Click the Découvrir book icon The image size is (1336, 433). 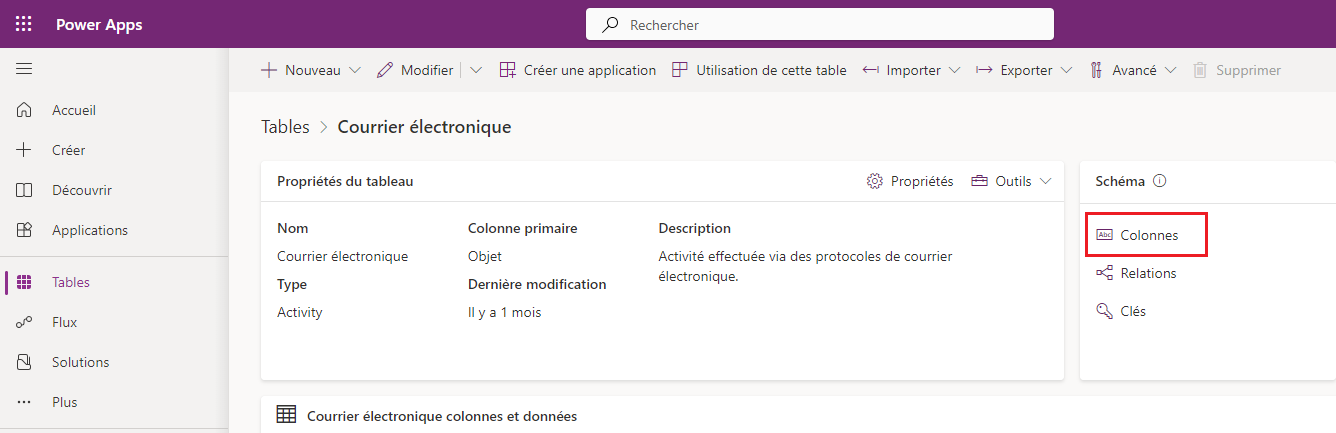point(25,190)
